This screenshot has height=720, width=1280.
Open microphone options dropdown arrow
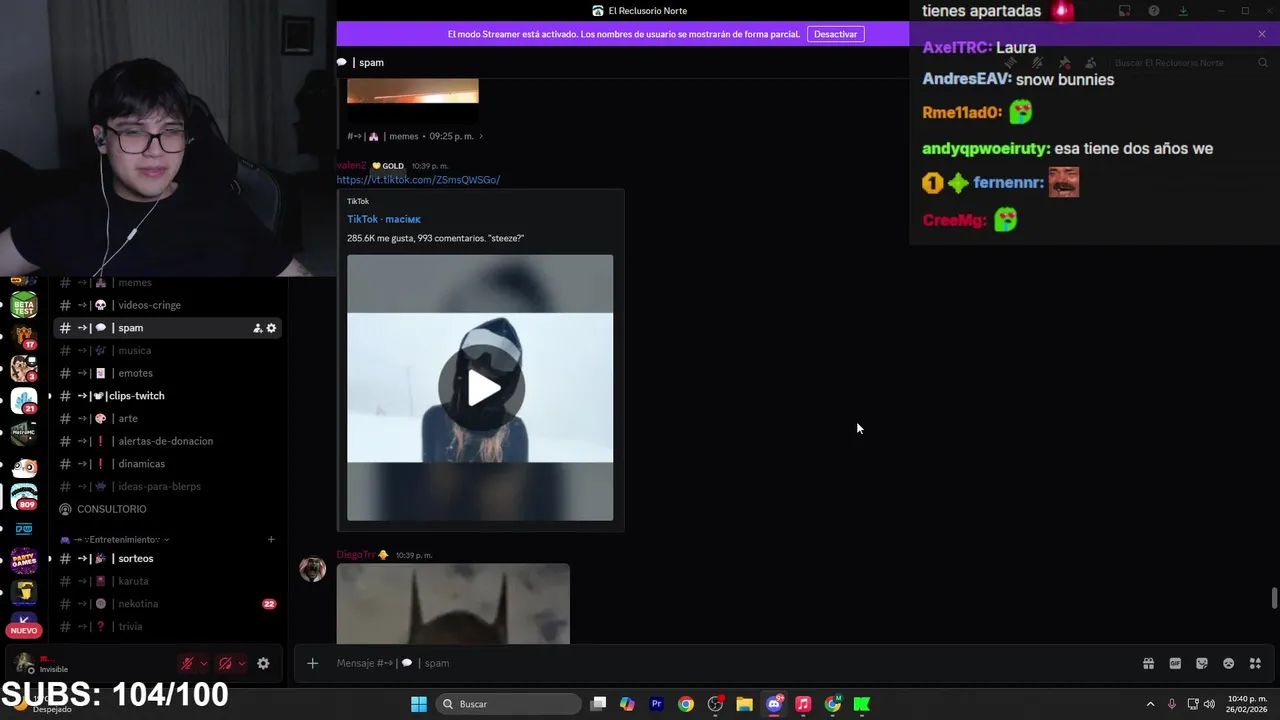[x=204, y=663]
